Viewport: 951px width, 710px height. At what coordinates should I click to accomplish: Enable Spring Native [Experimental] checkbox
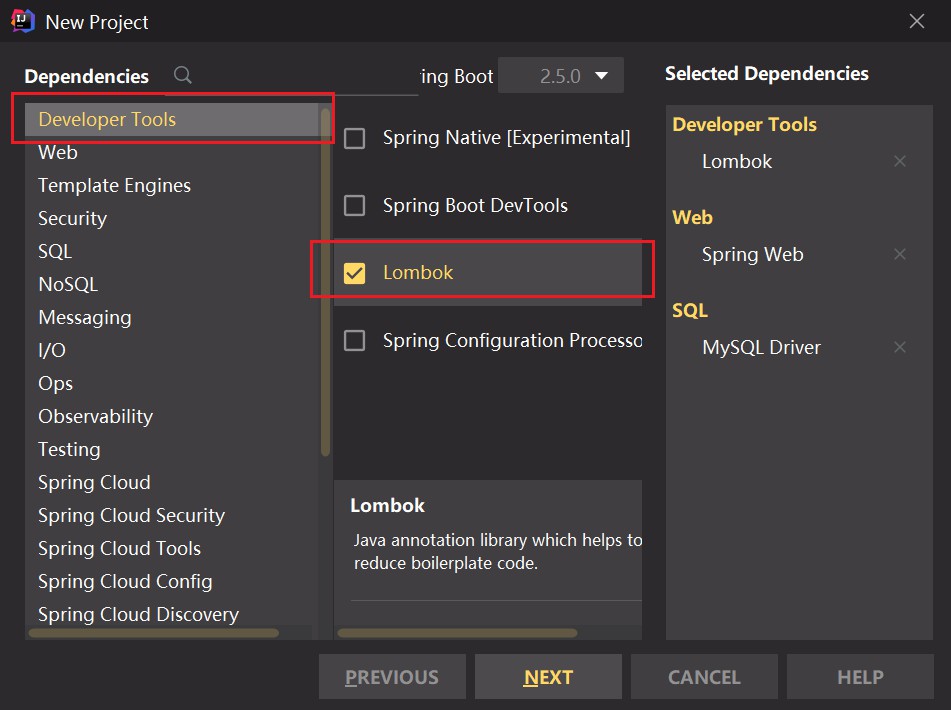(x=354, y=138)
